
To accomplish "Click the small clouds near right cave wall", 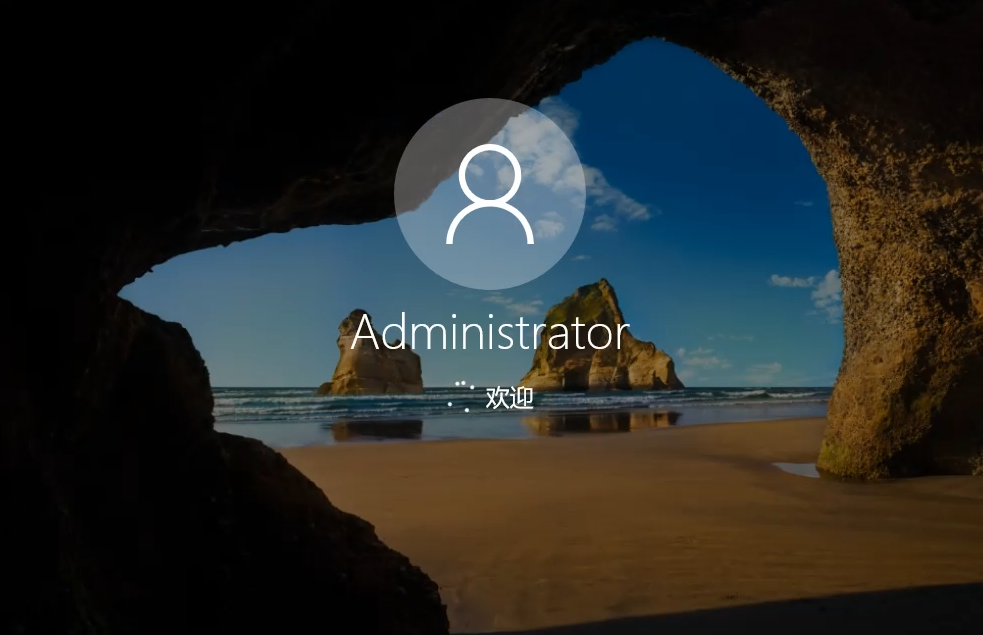I will pos(815,290).
